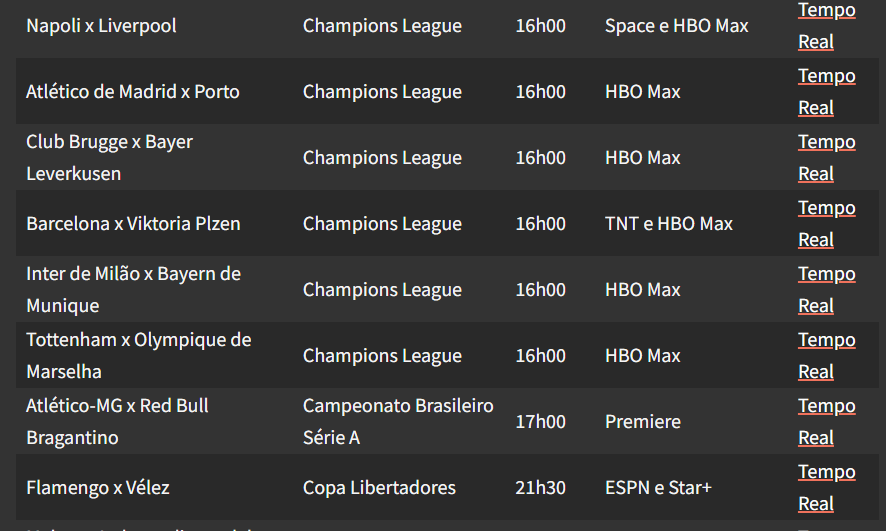Open Tempo Real for Club Brugge x Bayer Leverkusen
The height and width of the screenshot is (531, 886).
tap(826, 158)
